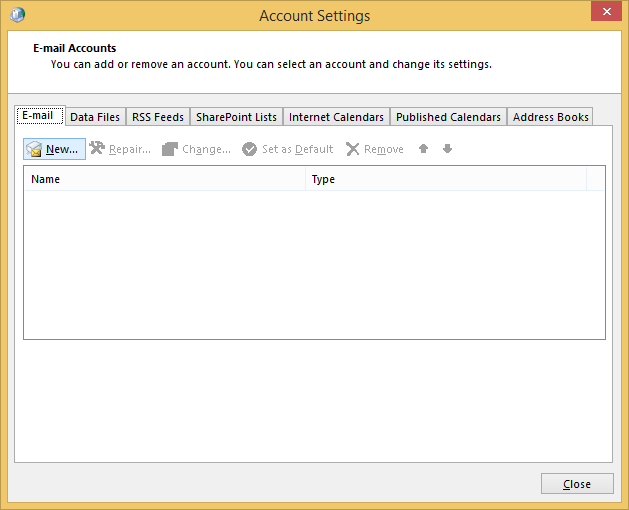Select the RSS Feeds tab
Viewport: 629px width, 510px height.
point(158,117)
